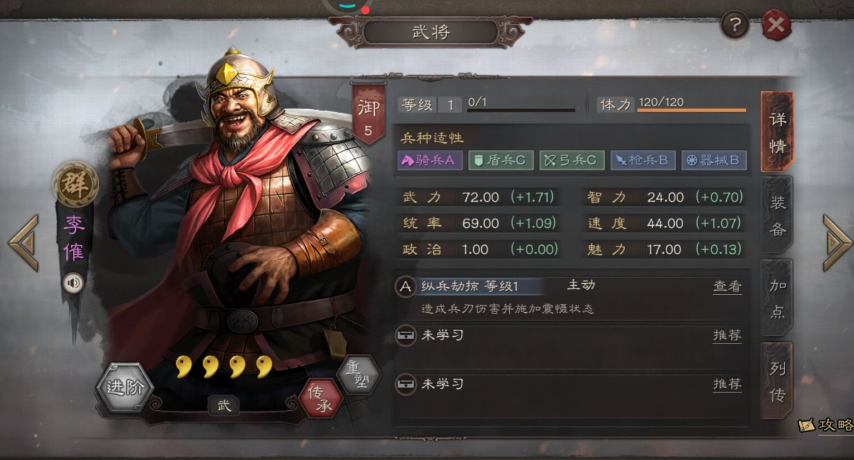Play the general's voice with the speaker icon

tap(73, 283)
